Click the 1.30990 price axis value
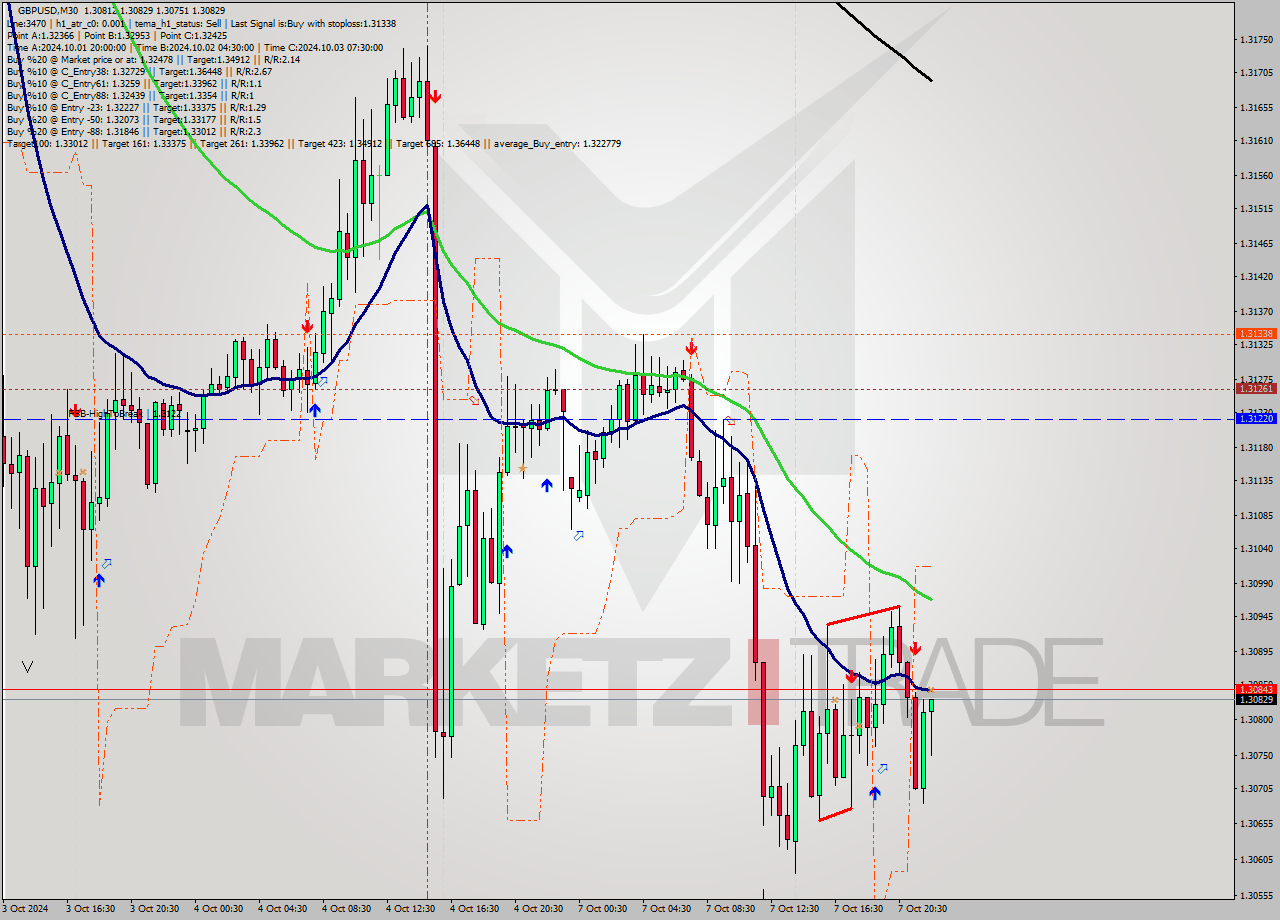 point(1256,583)
